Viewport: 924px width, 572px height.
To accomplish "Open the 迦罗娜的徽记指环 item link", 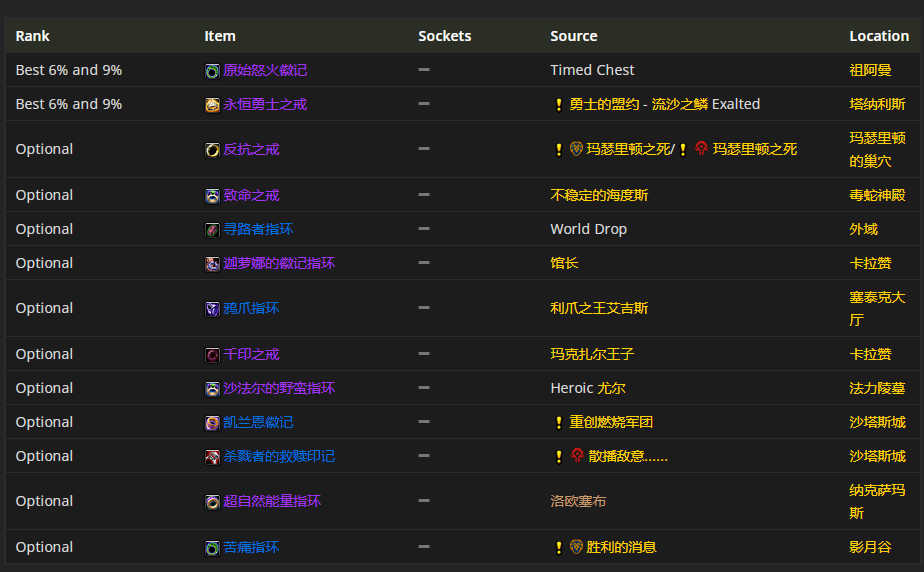I will point(279,263).
